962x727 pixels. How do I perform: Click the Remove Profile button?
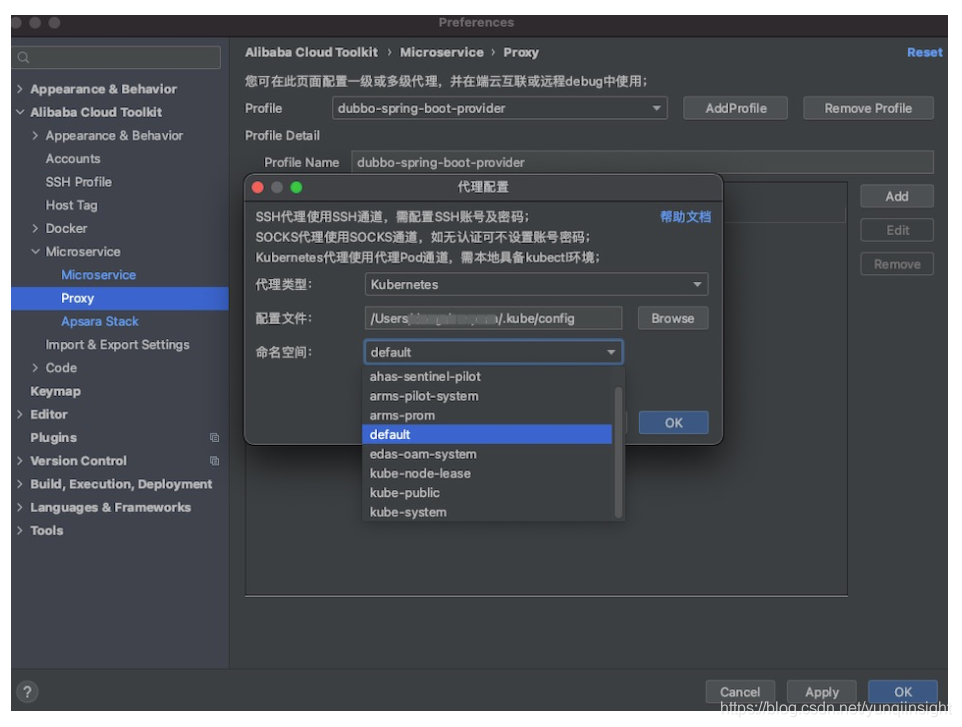point(868,109)
